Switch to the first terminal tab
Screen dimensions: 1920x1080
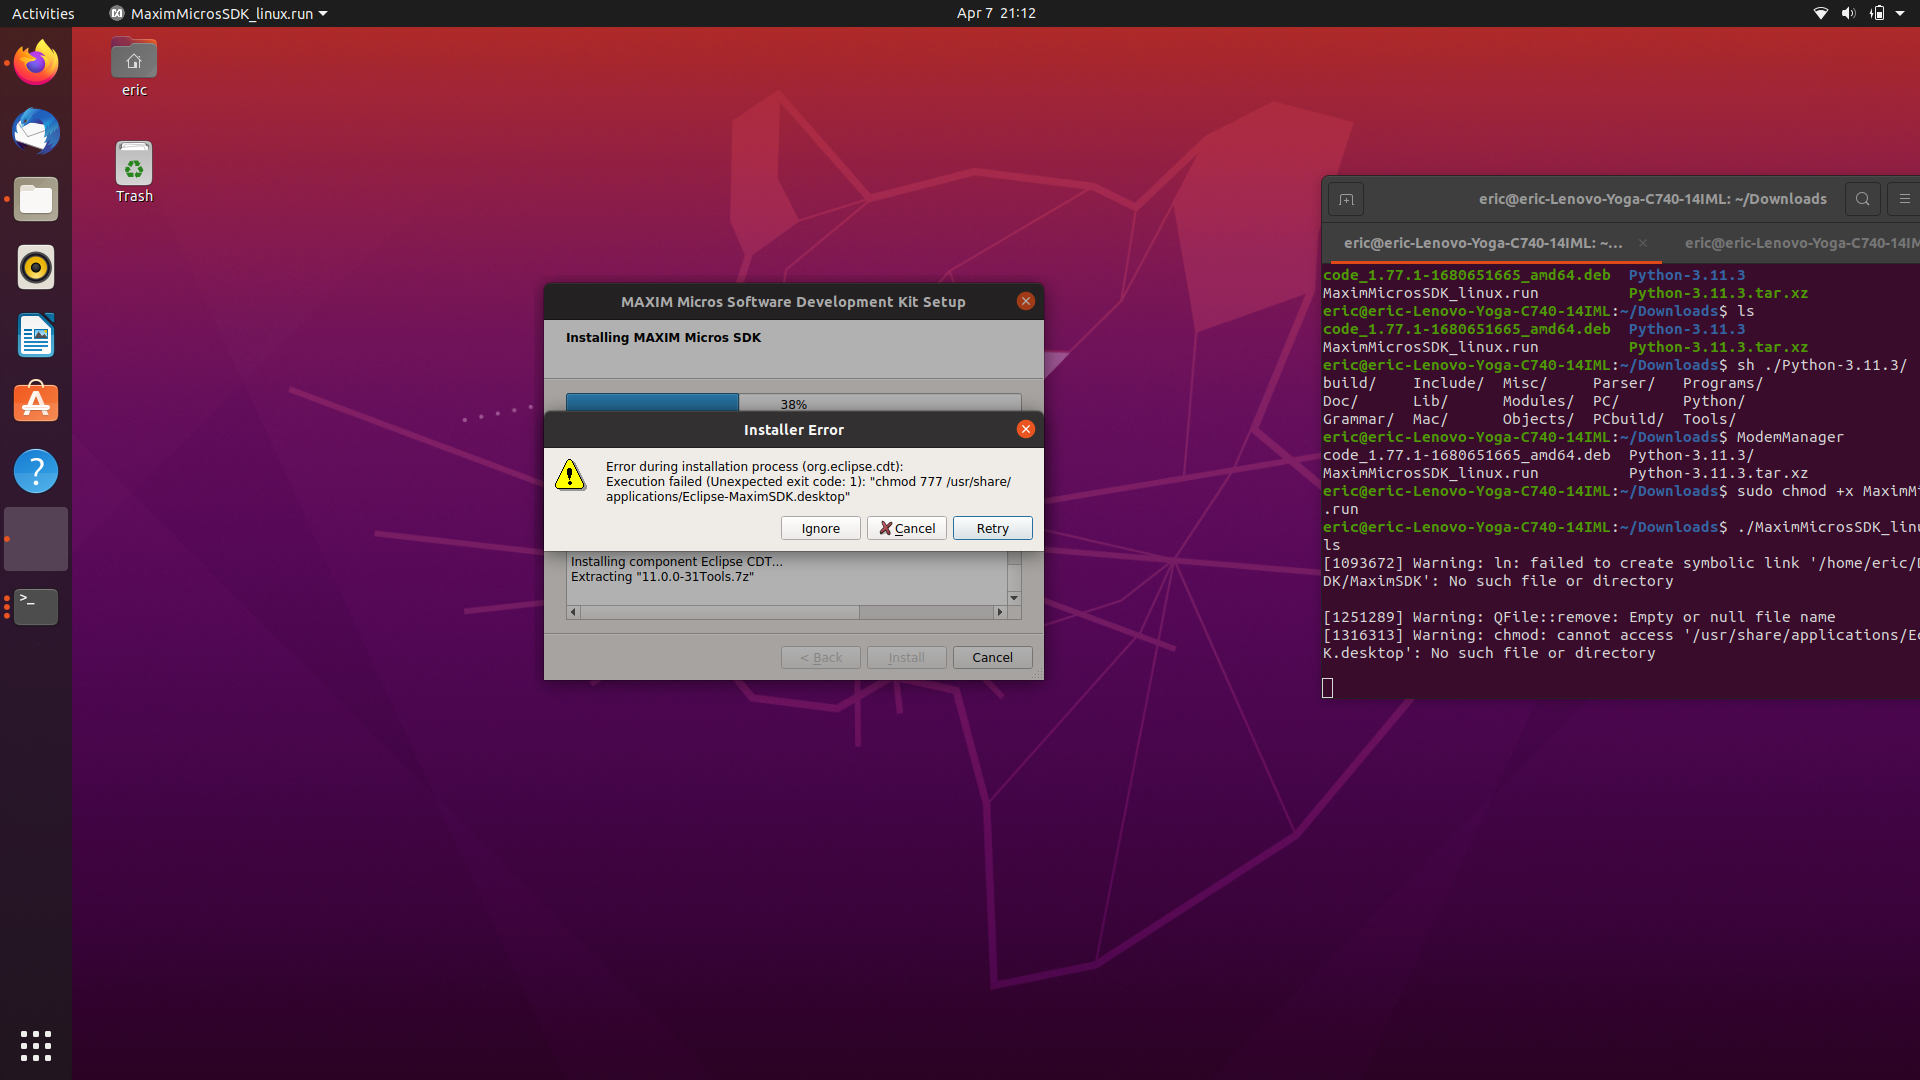pos(1483,243)
